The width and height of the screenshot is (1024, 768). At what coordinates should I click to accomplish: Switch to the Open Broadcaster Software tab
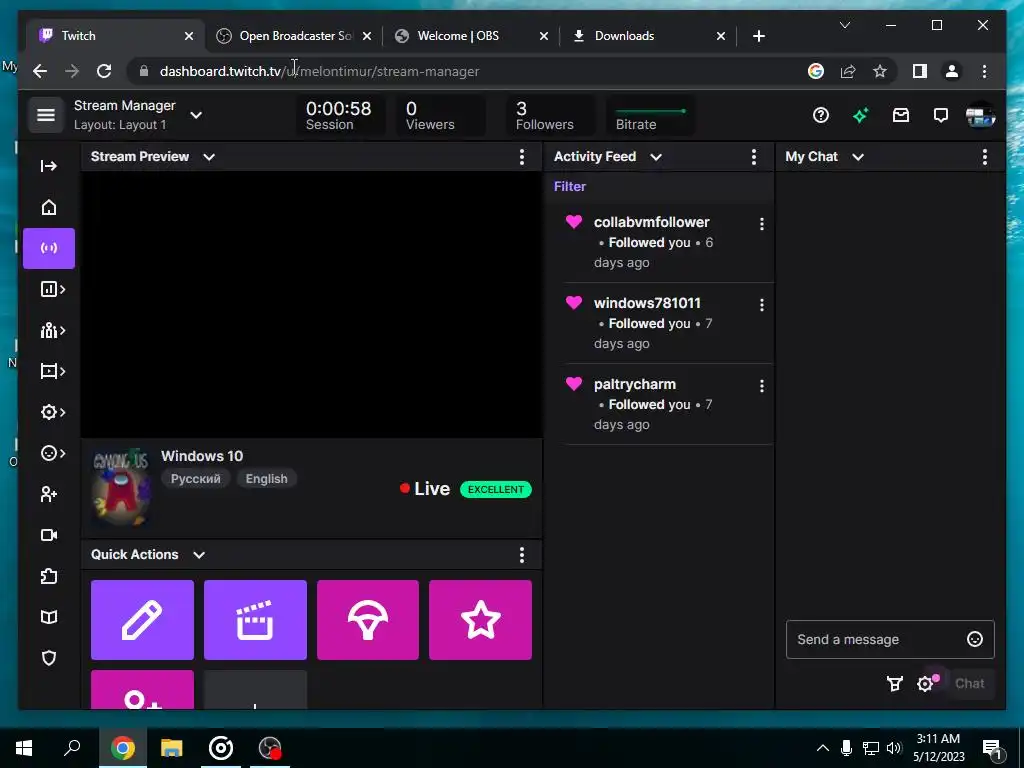(x=294, y=36)
